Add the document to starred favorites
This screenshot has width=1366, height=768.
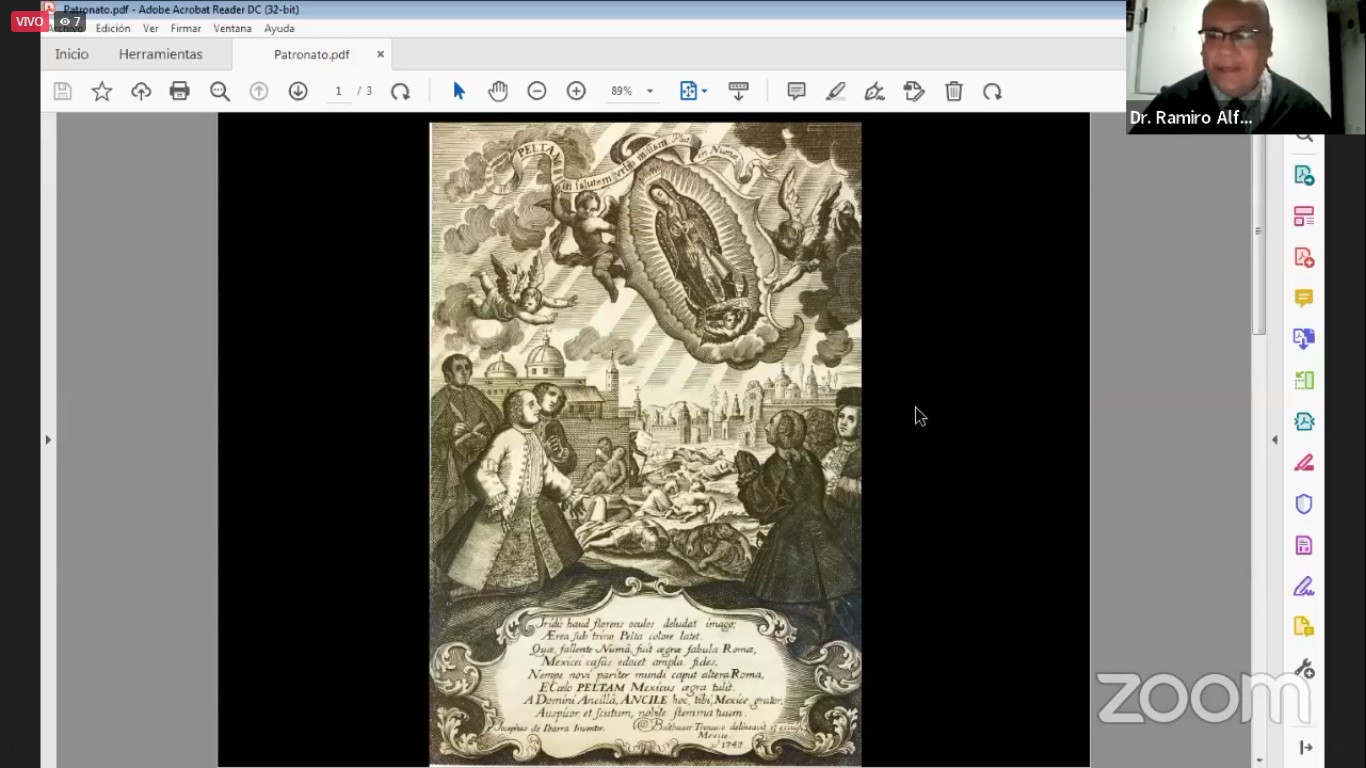point(102,91)
